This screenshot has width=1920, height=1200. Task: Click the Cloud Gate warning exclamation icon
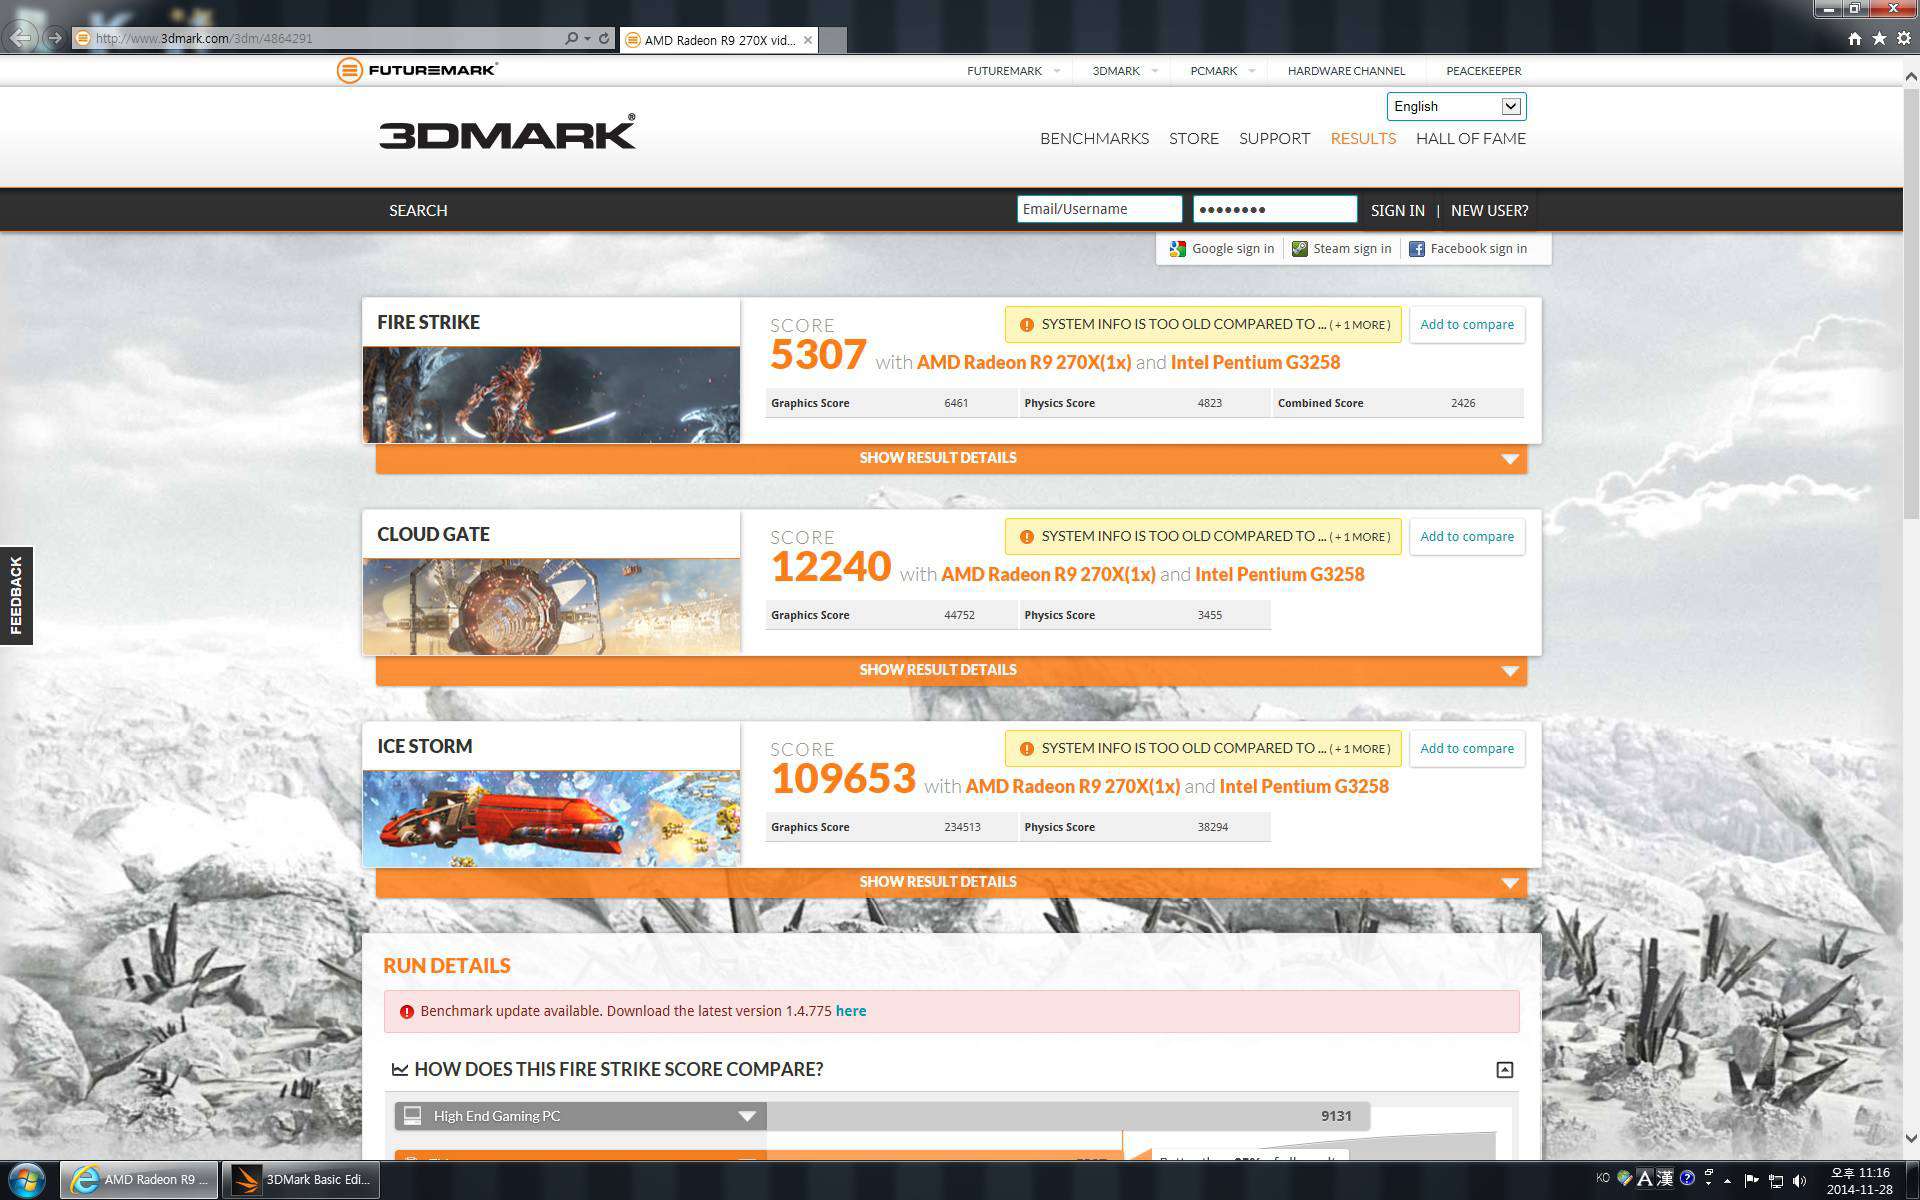point(1026,537)
